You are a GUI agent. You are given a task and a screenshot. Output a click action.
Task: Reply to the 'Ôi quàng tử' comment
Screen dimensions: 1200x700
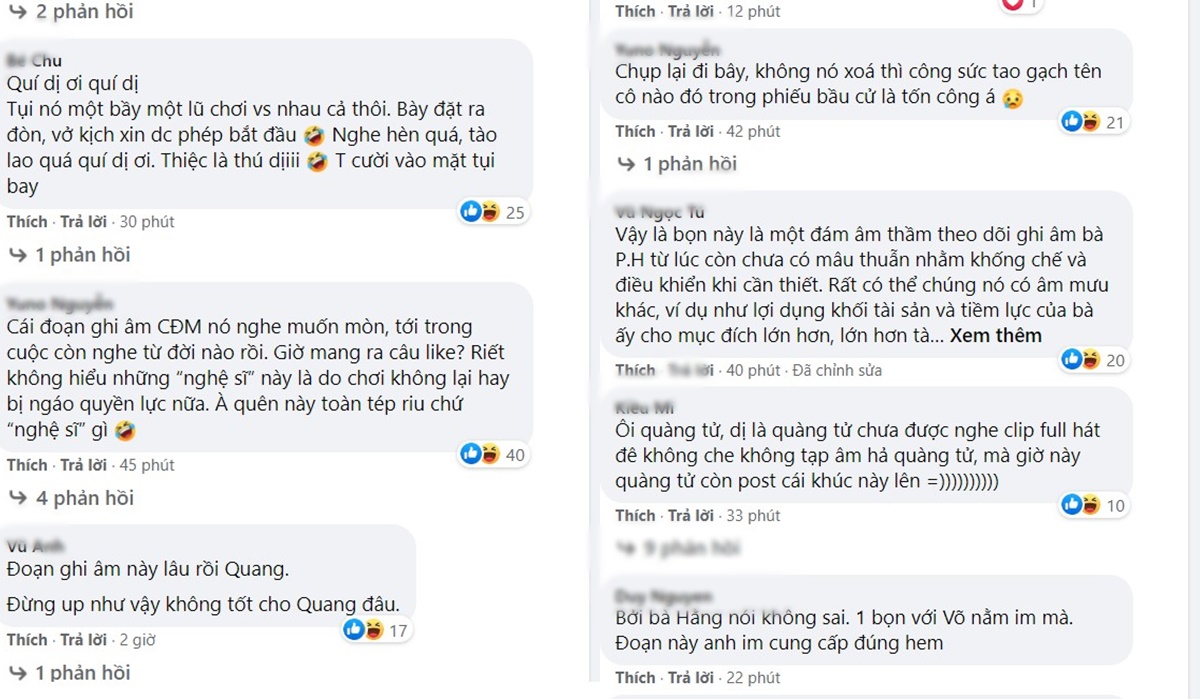pyautogui.click(x=691, y=516)
